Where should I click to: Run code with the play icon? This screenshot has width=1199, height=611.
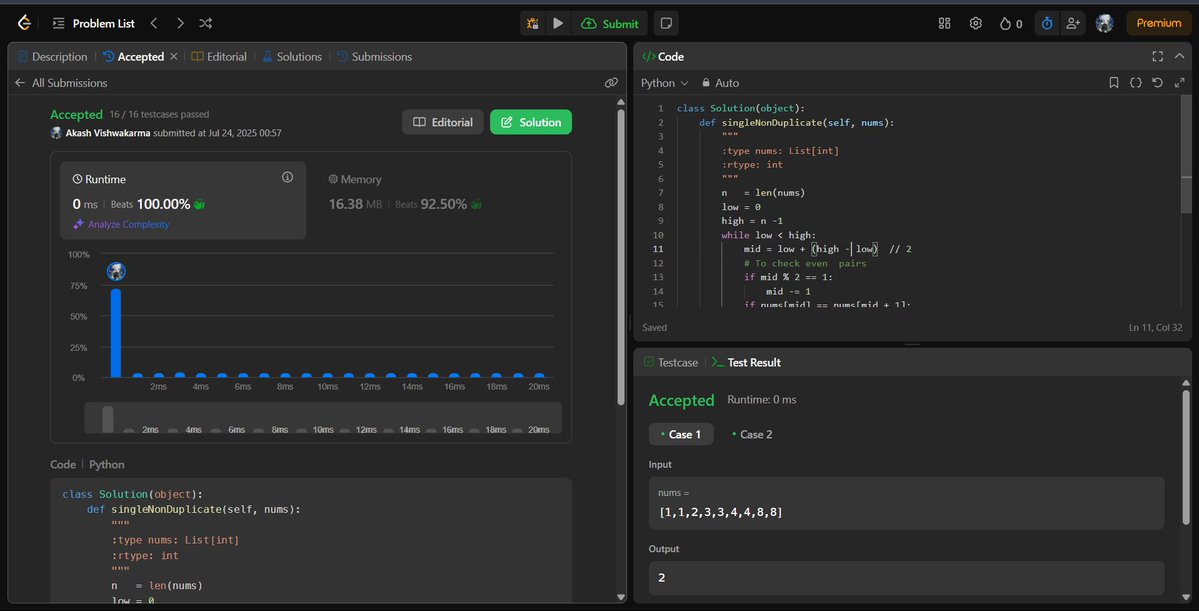[558, 24]
